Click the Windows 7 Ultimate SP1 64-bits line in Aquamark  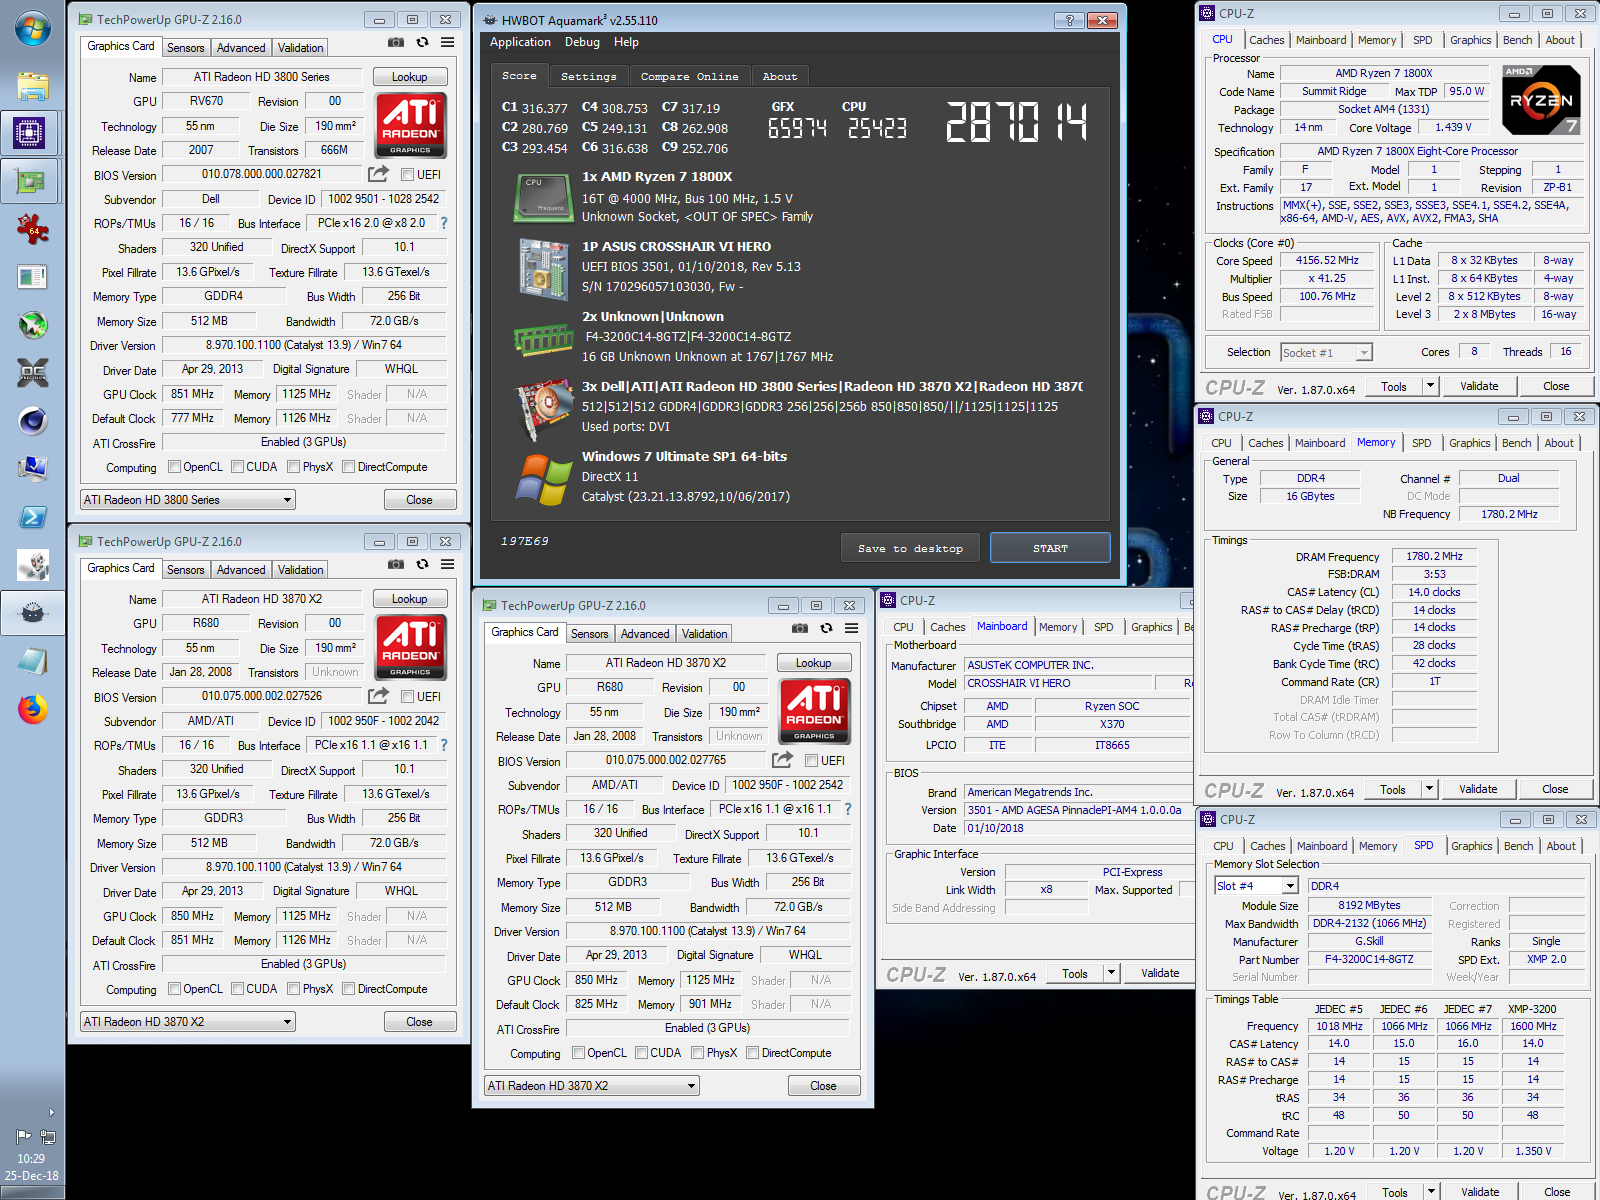pyautogui.click(x=684, y=456)
